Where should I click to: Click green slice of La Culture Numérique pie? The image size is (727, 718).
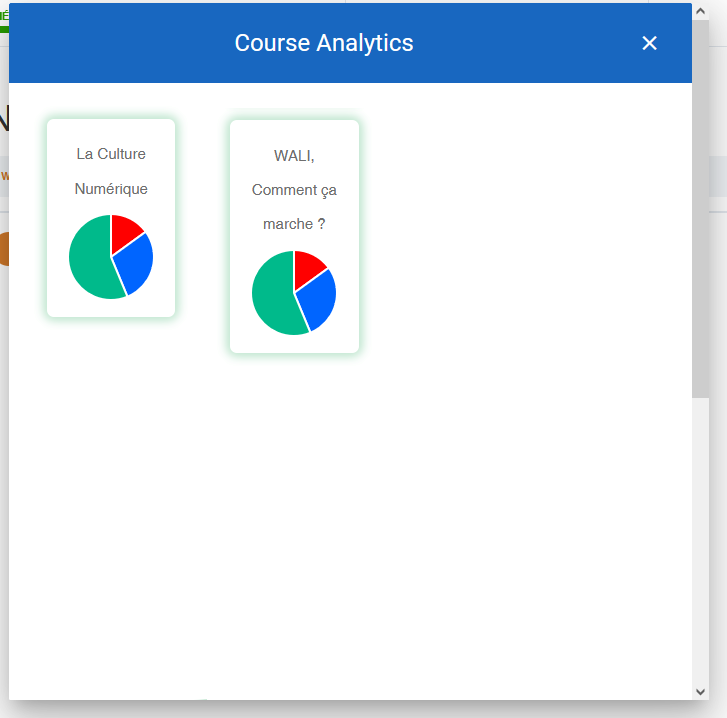(90, 260)
